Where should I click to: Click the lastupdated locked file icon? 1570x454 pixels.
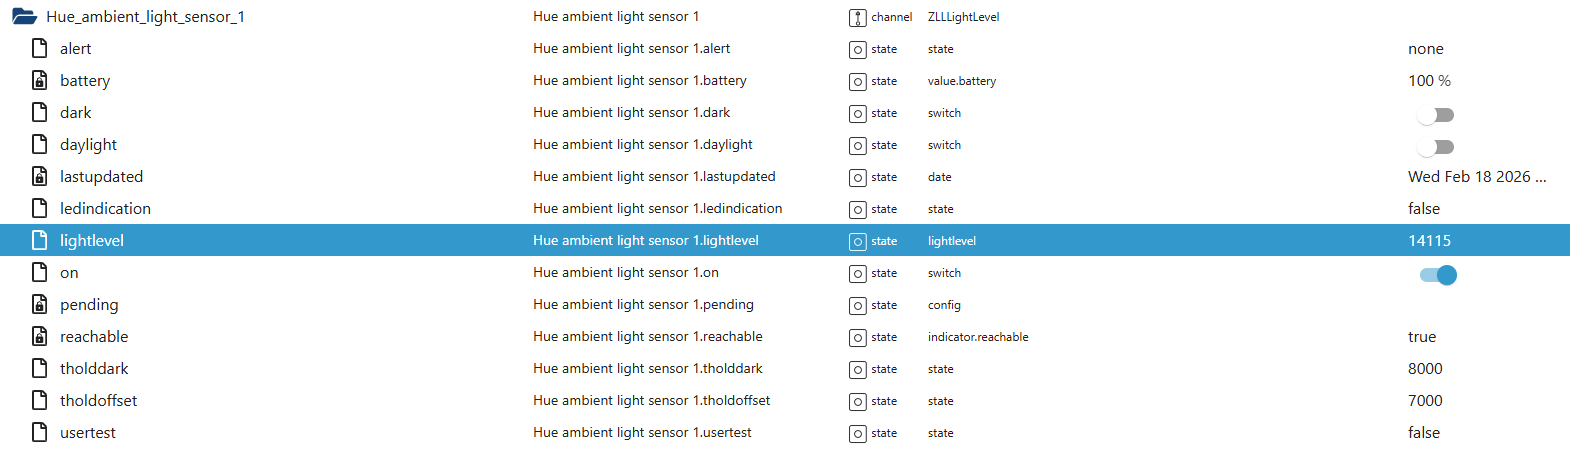[40, 177]
